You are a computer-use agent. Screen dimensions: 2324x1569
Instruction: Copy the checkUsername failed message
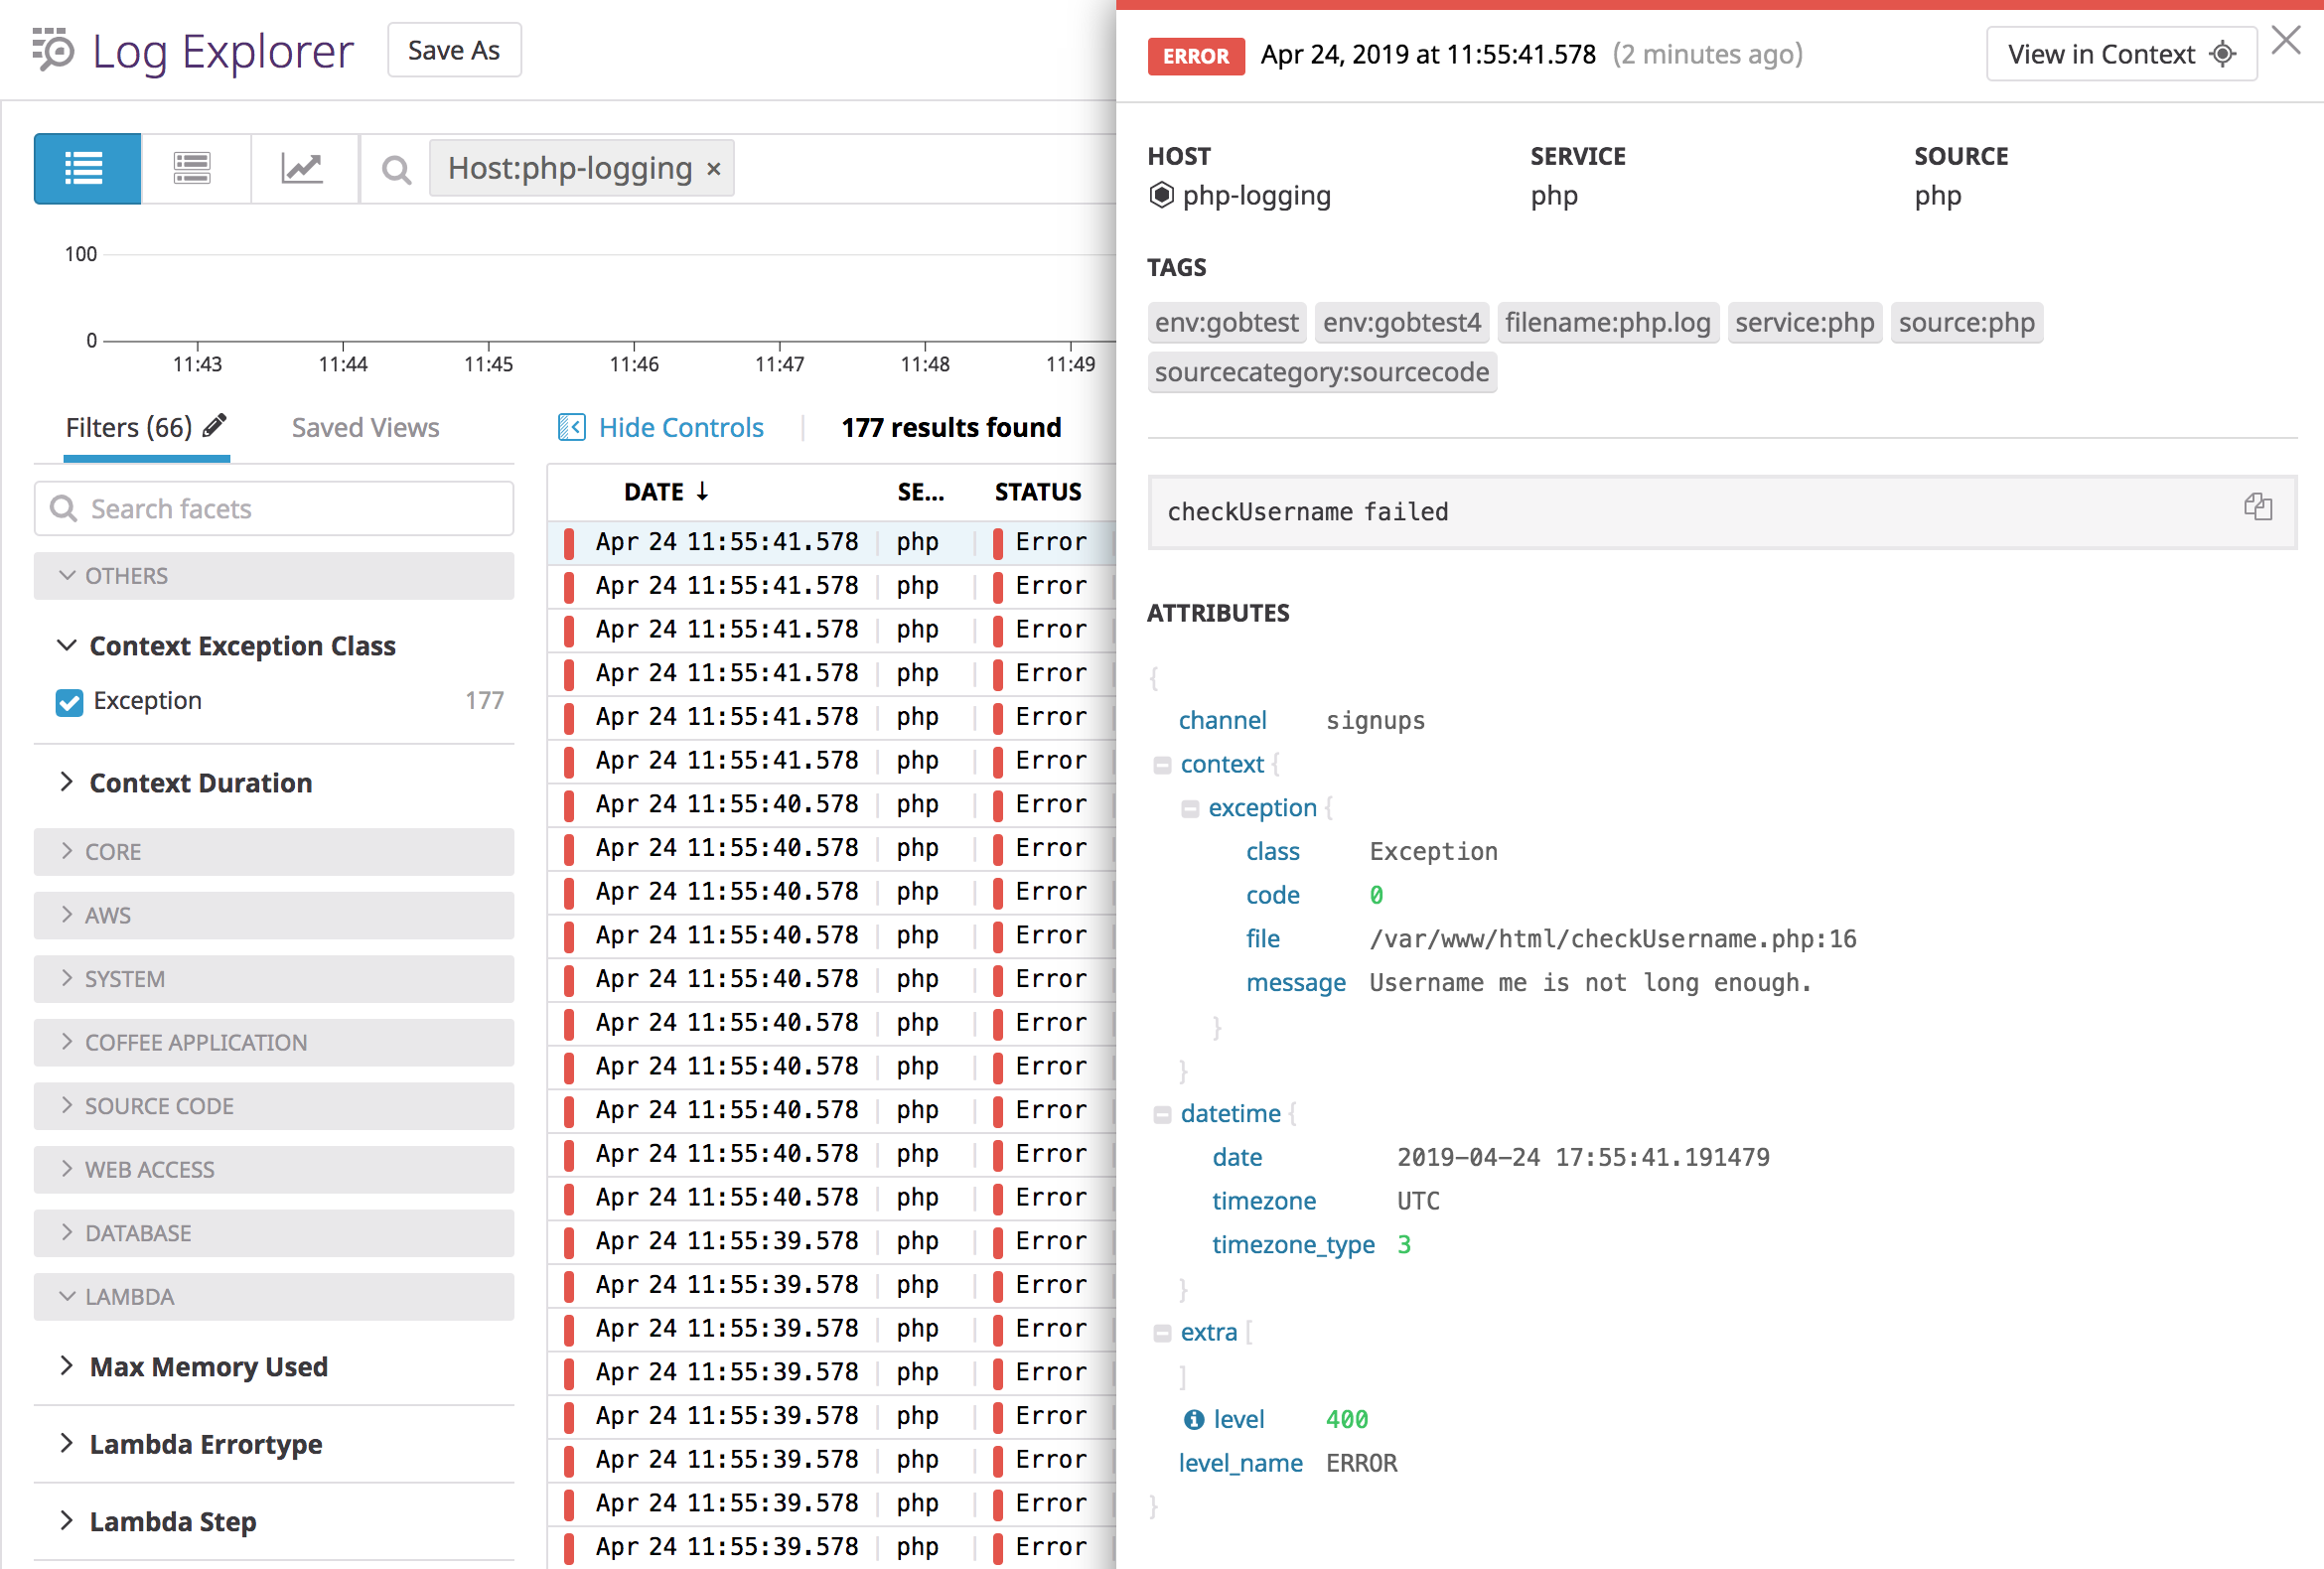click(2259, 508)
